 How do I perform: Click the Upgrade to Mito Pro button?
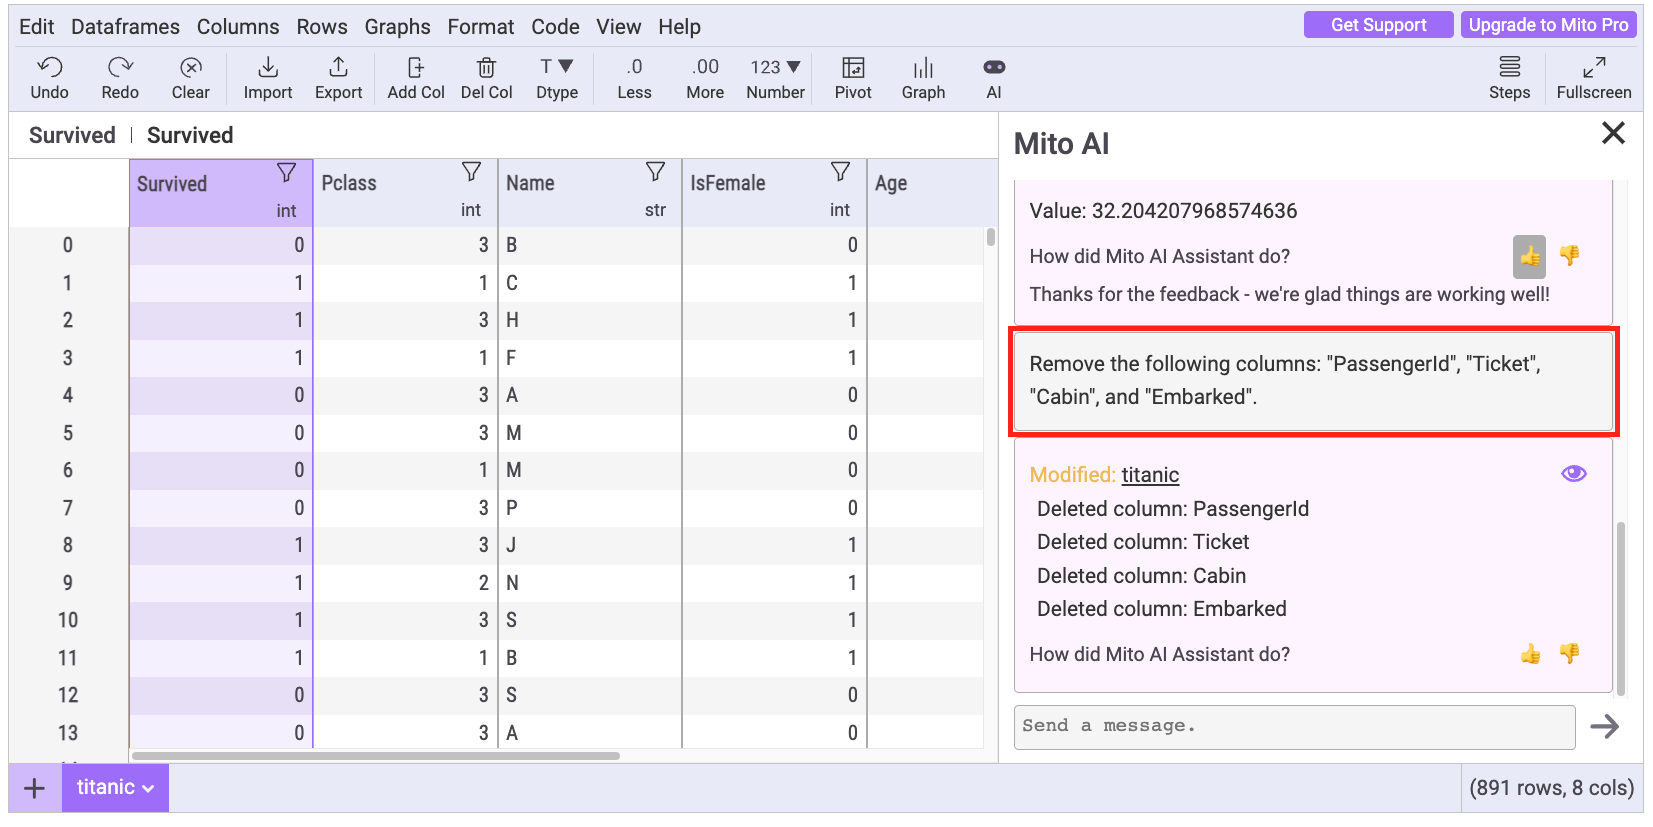pos(1547,25)
